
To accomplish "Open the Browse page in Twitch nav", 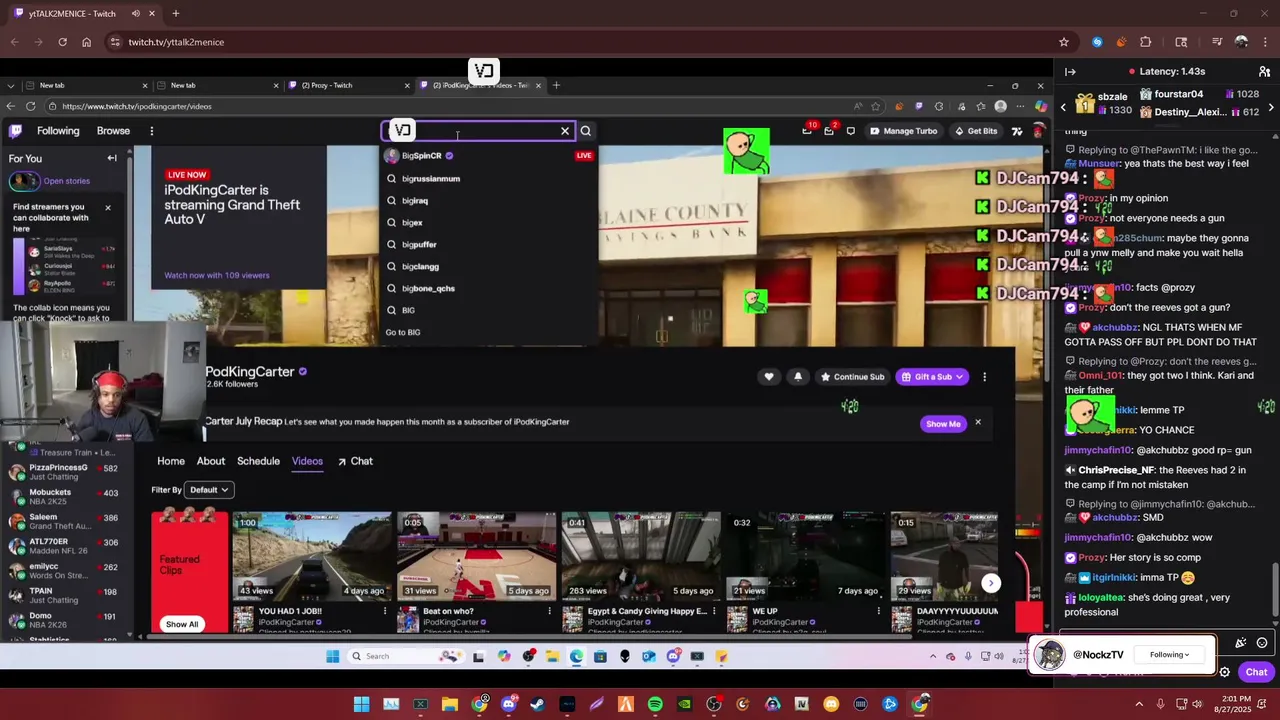I will (113, 131).
